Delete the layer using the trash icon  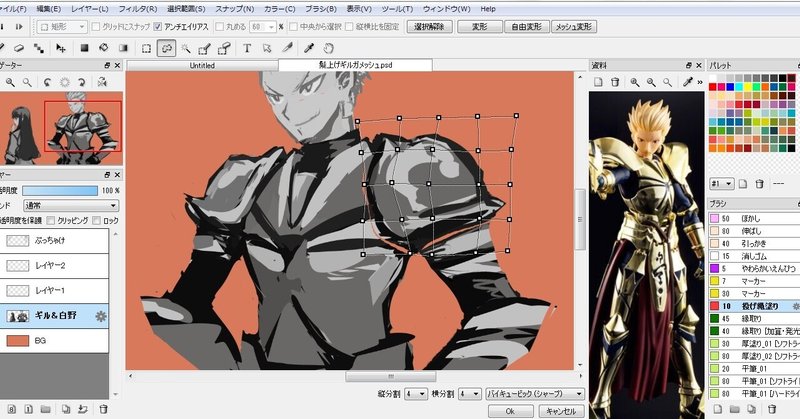pyautogui.click(x=103, y=409)
